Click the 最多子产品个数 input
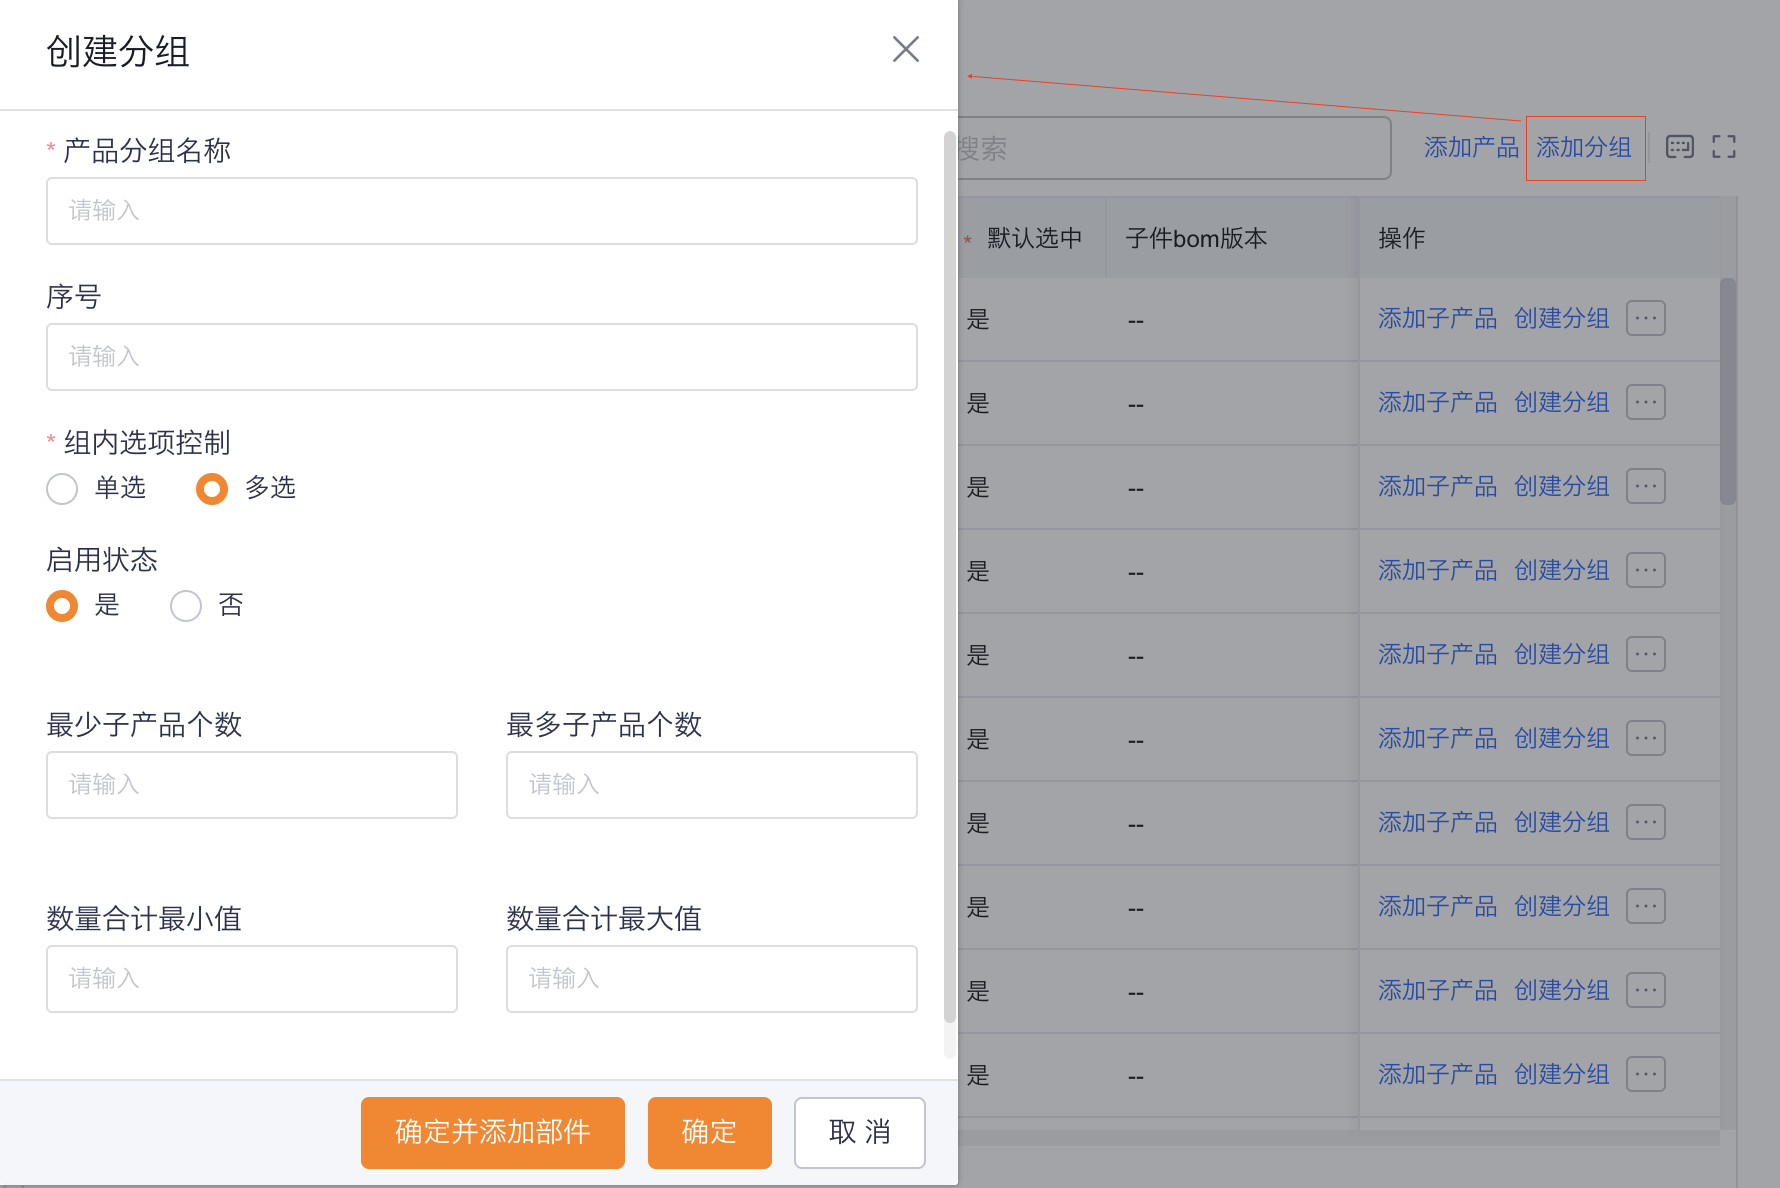 point(711,785)
